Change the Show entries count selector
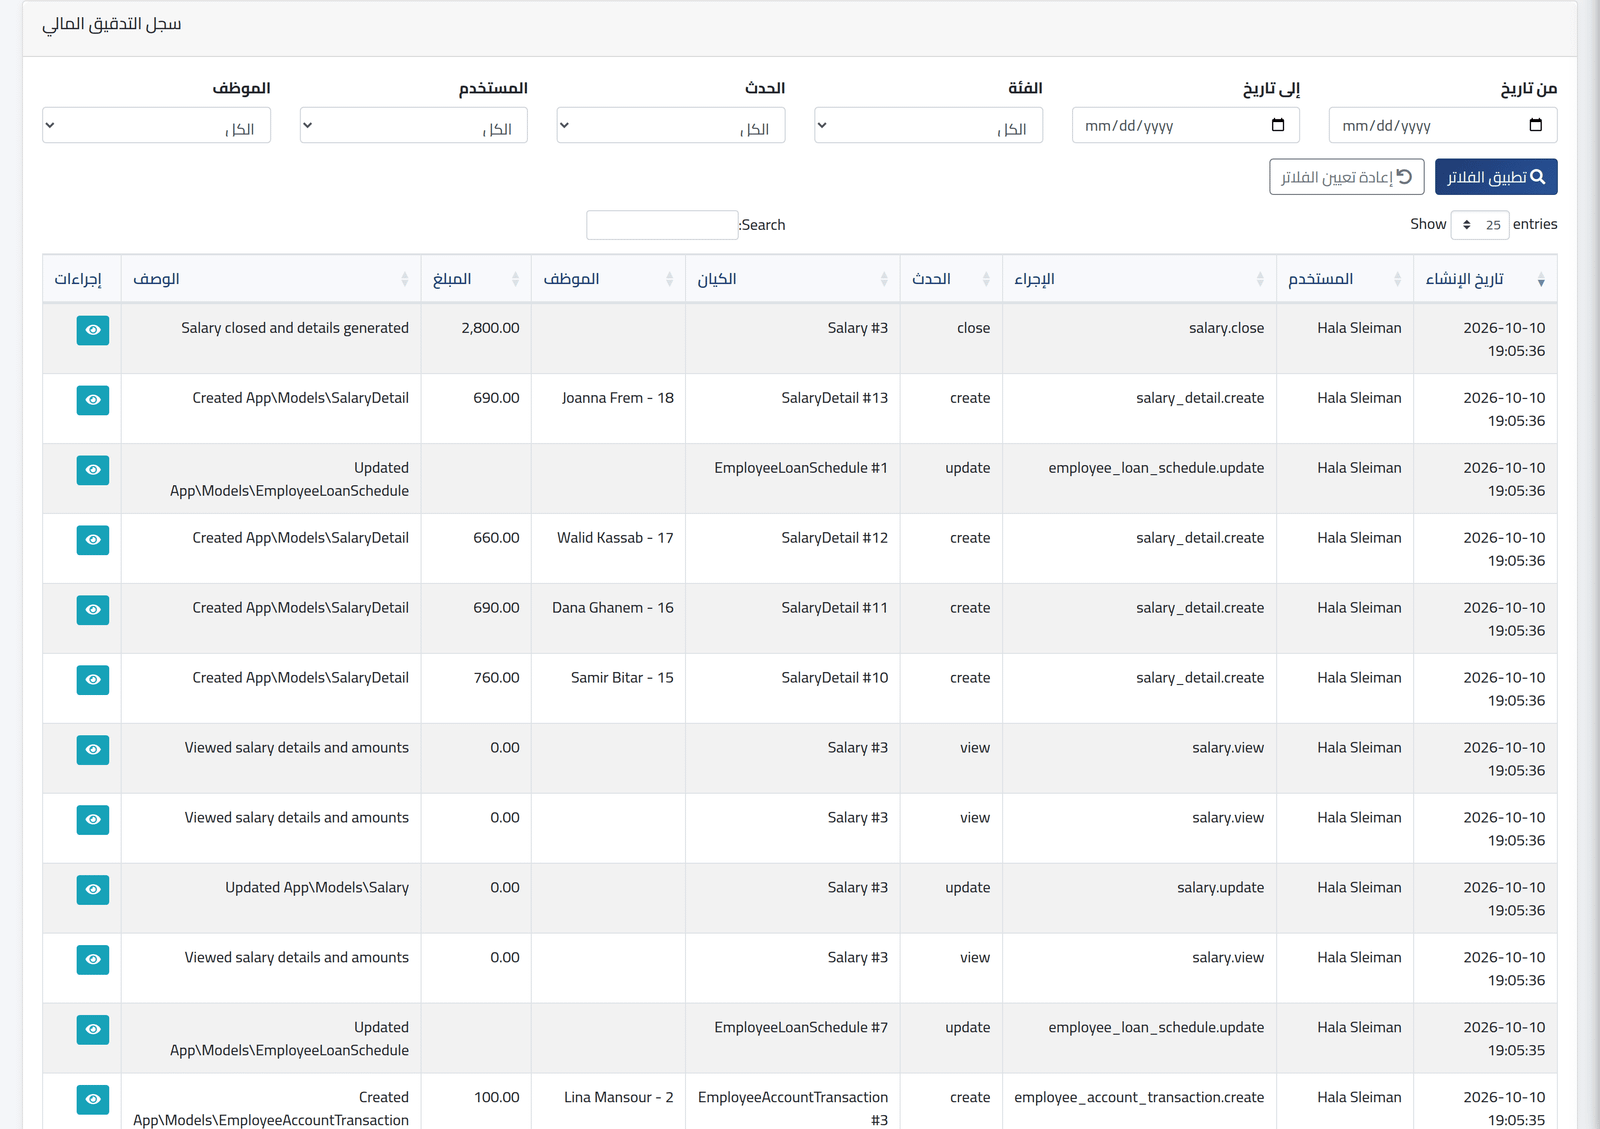The width and height of the screenshot is (1600, 1129). [1480, 225]
